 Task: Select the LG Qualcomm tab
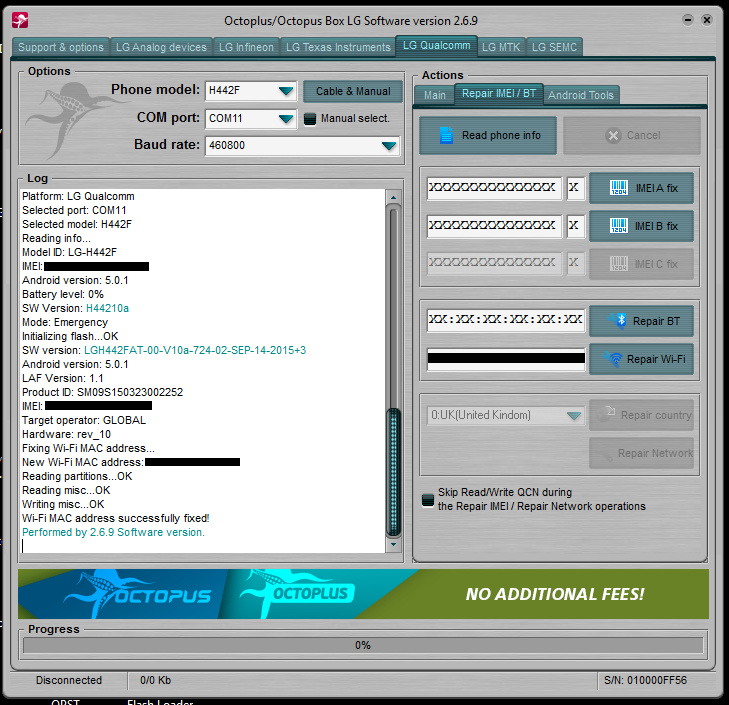click(436, 46)
